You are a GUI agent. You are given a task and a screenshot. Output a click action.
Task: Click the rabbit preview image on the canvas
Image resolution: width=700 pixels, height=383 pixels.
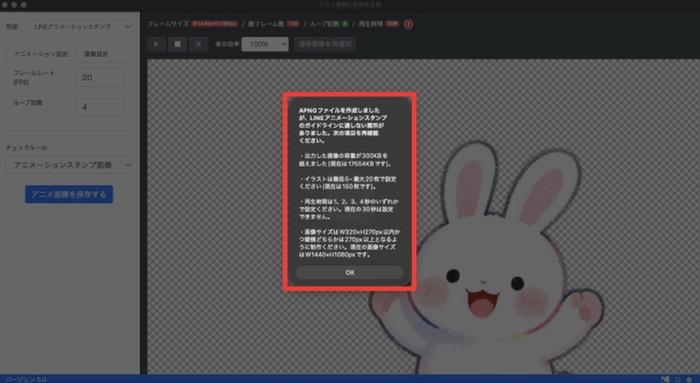(x=487, y=257)
